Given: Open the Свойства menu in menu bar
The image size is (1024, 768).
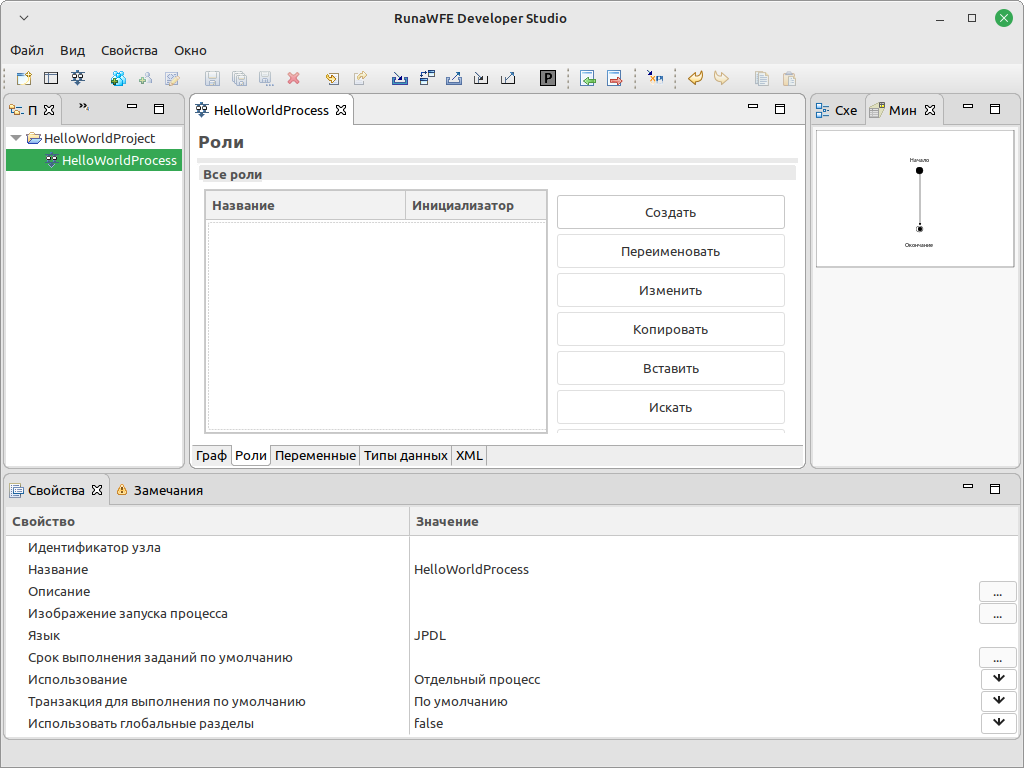Looking at the screenshot, I should tap(129, 50).
